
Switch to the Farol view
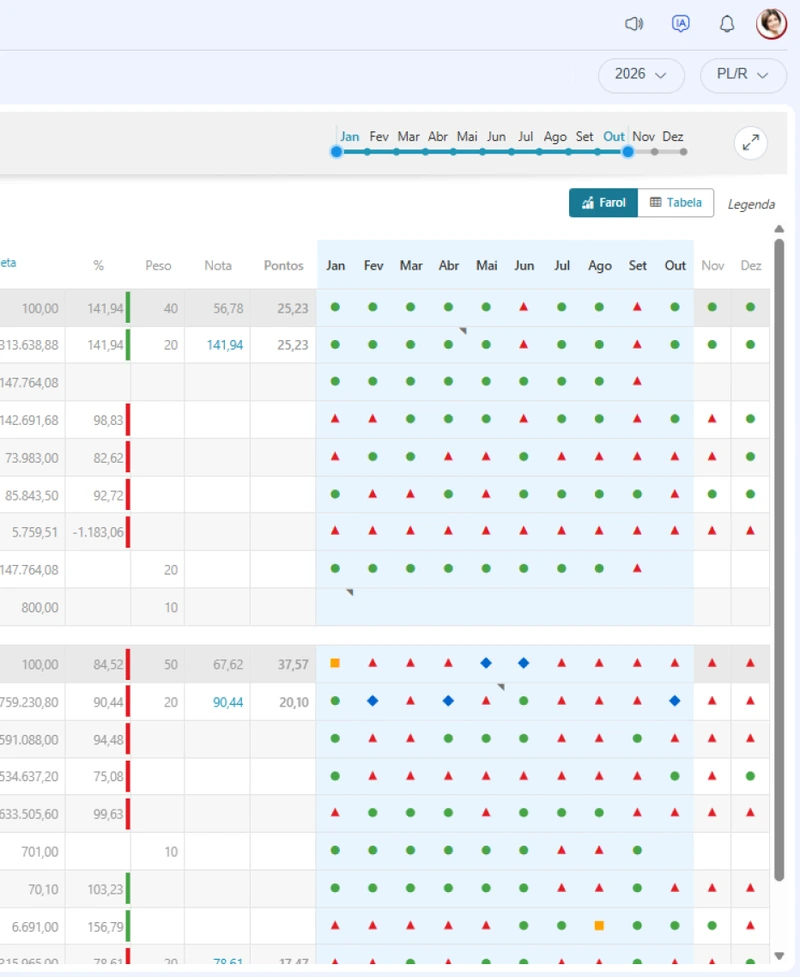(x=603, y=203)
